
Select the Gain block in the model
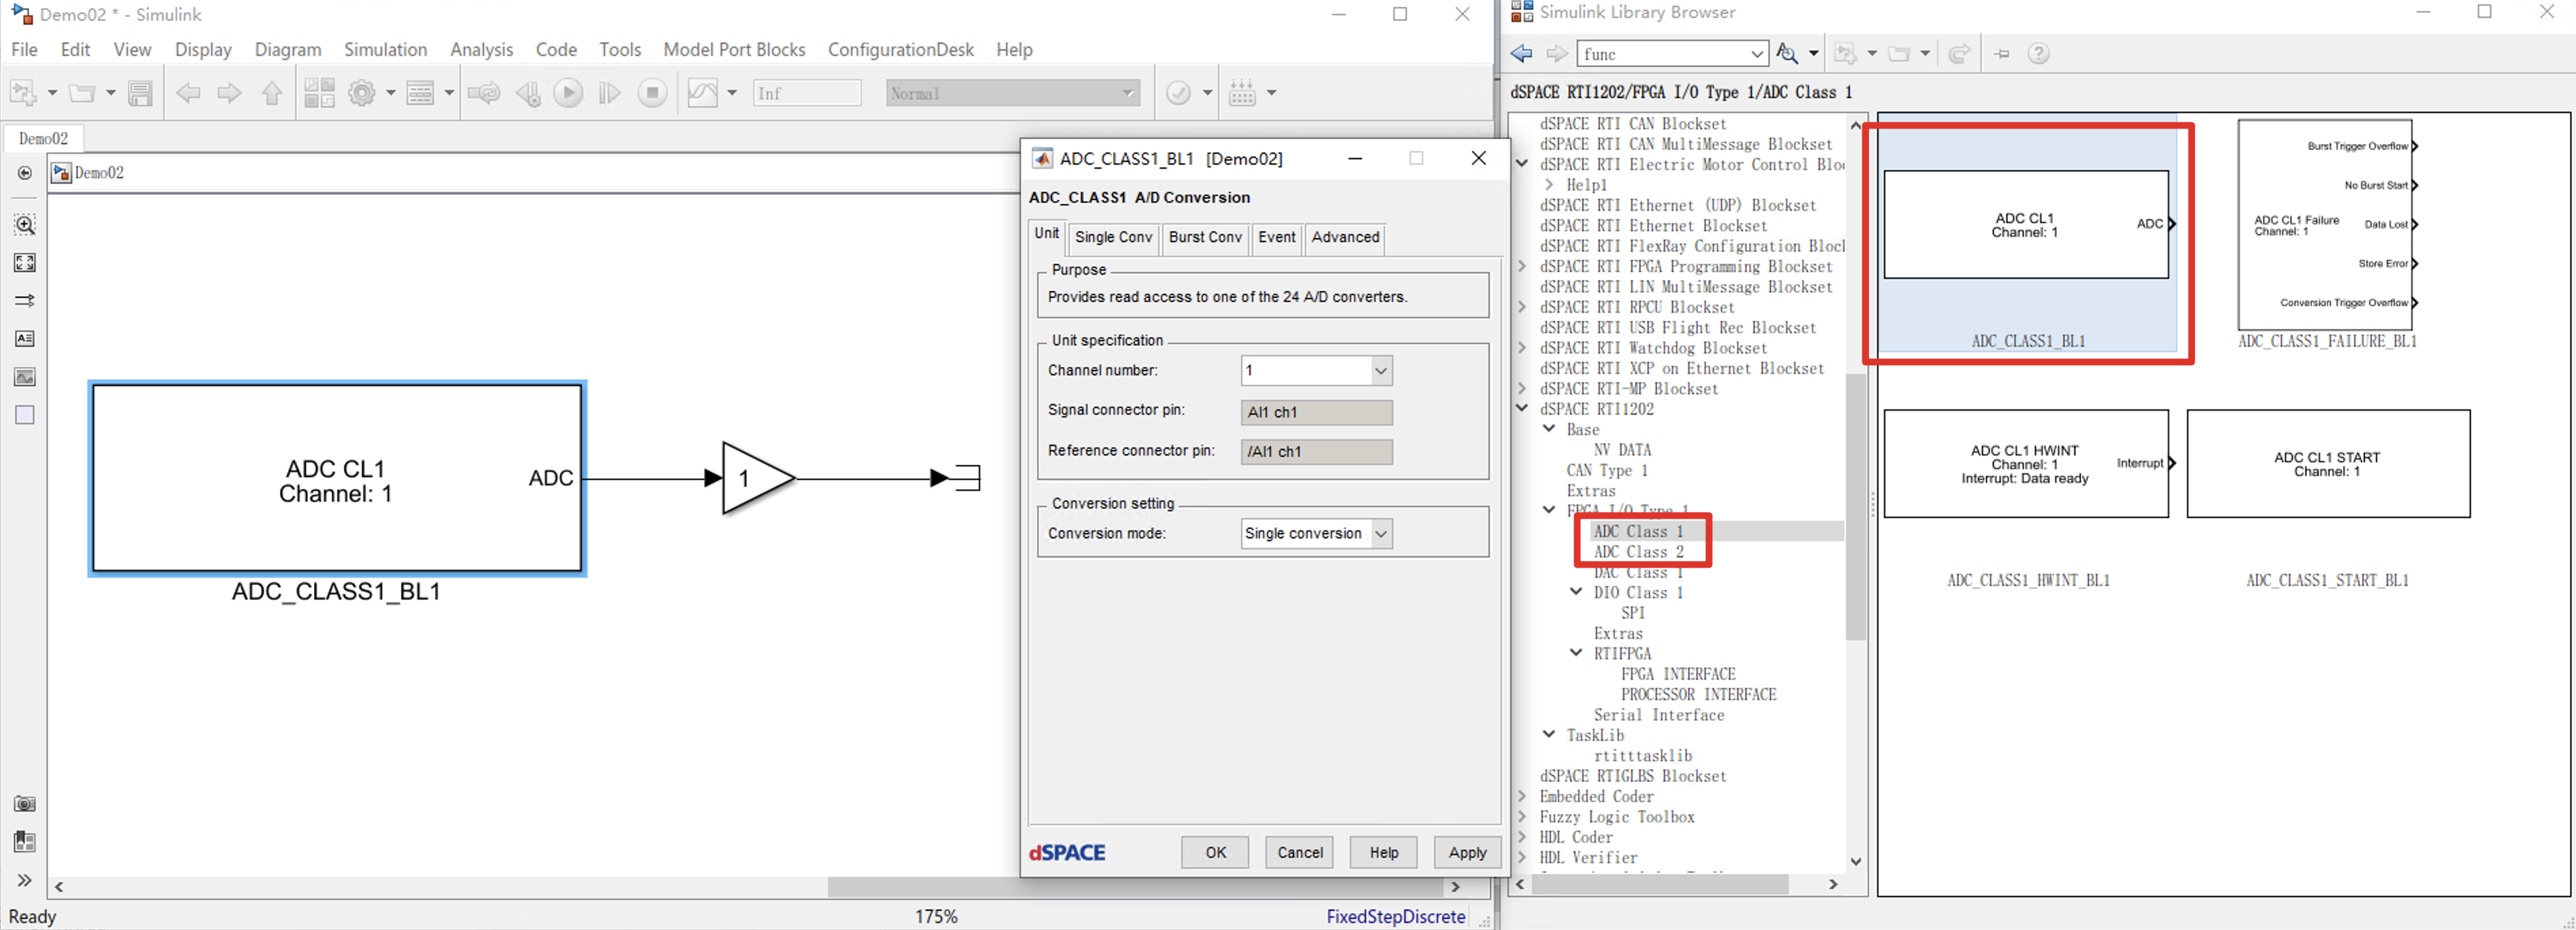pos(757,478)
